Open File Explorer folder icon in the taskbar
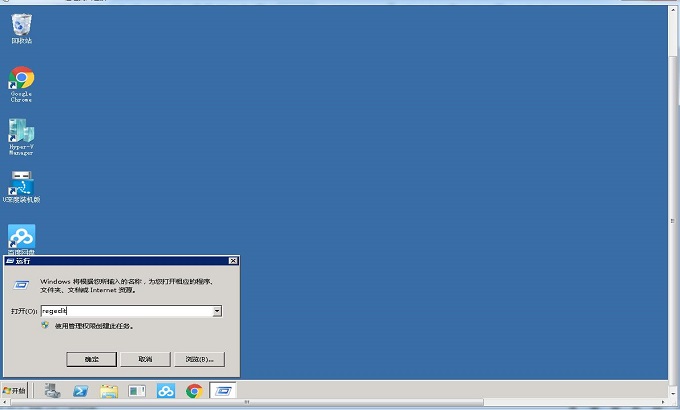Image resolution: width=680 pixels, height=410 pixels. point(109,390)
